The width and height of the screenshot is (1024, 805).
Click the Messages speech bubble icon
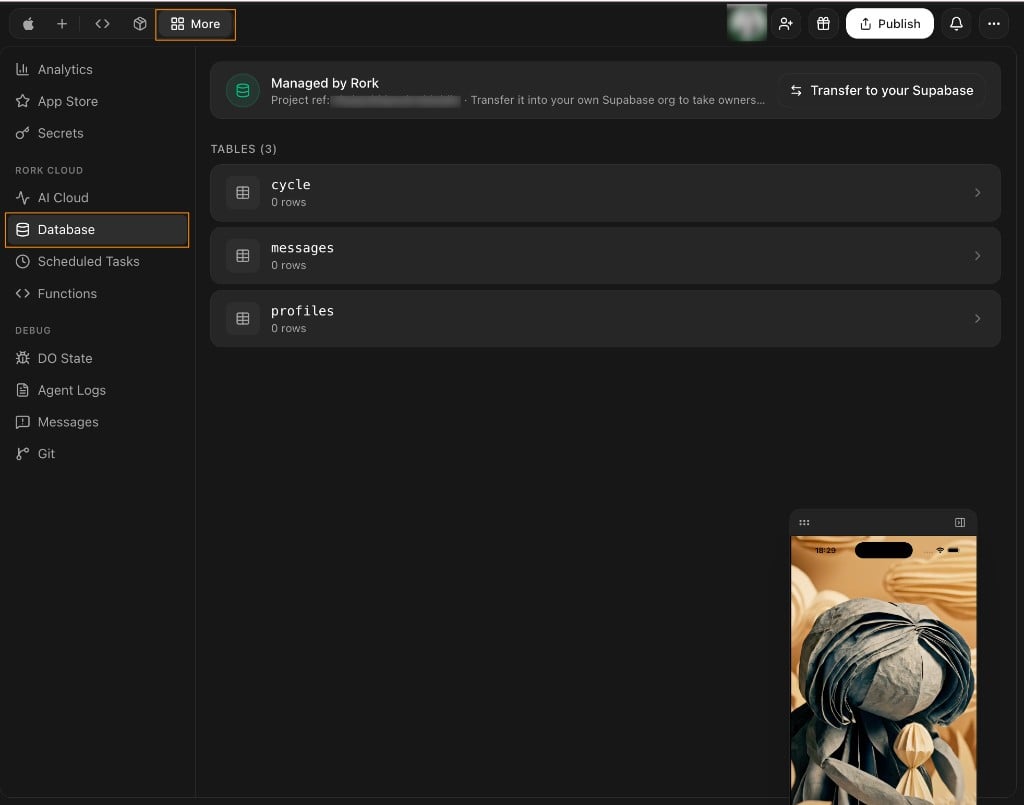click(22, 422)
